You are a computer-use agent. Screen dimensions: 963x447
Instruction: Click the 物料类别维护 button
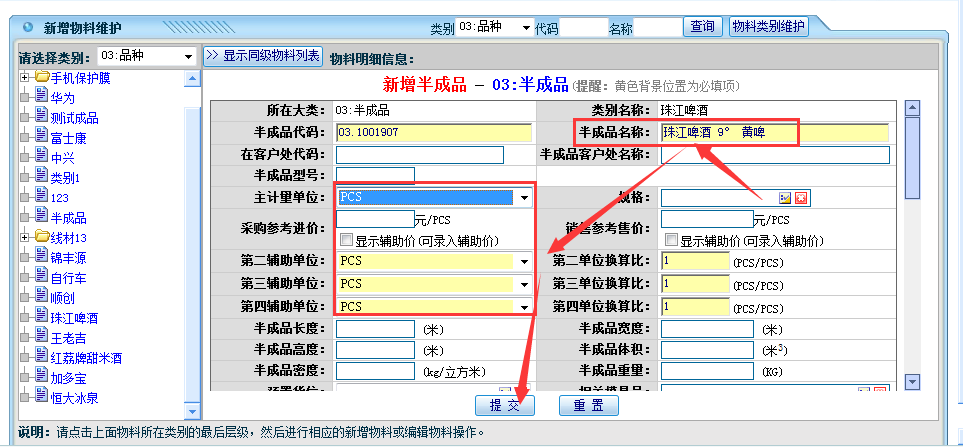tap(769, 27)
